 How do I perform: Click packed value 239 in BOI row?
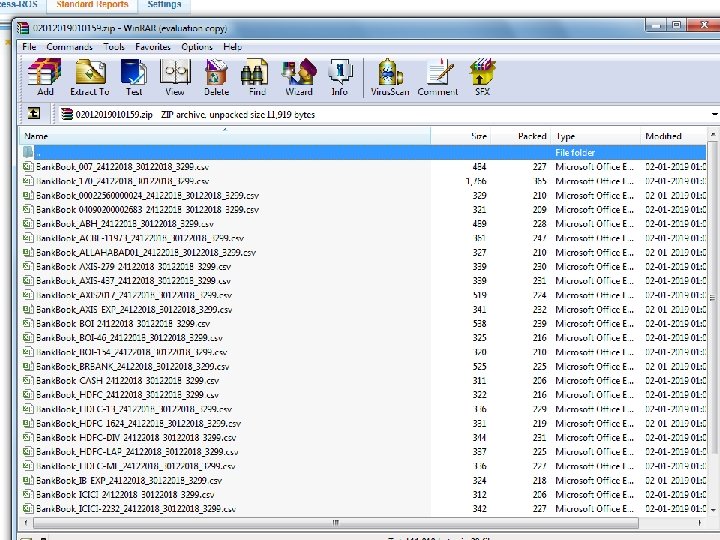[x=539, y=323]
